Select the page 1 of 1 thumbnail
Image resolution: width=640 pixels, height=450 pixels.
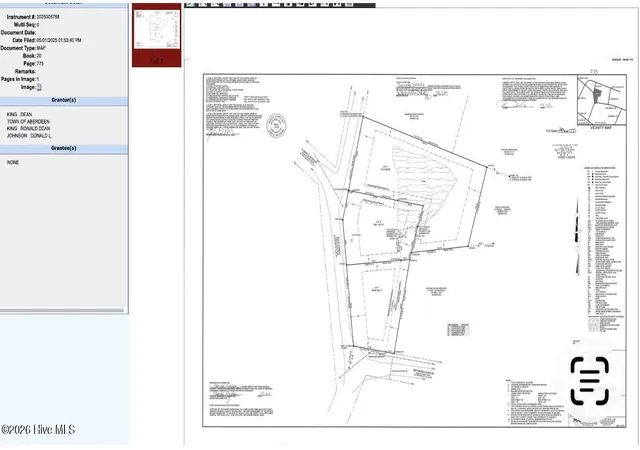pyautogui.click(x=157, y=35)
